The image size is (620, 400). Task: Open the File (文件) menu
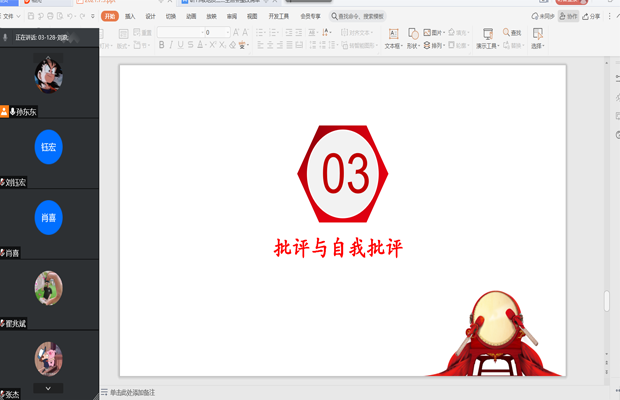pos(10,16)
